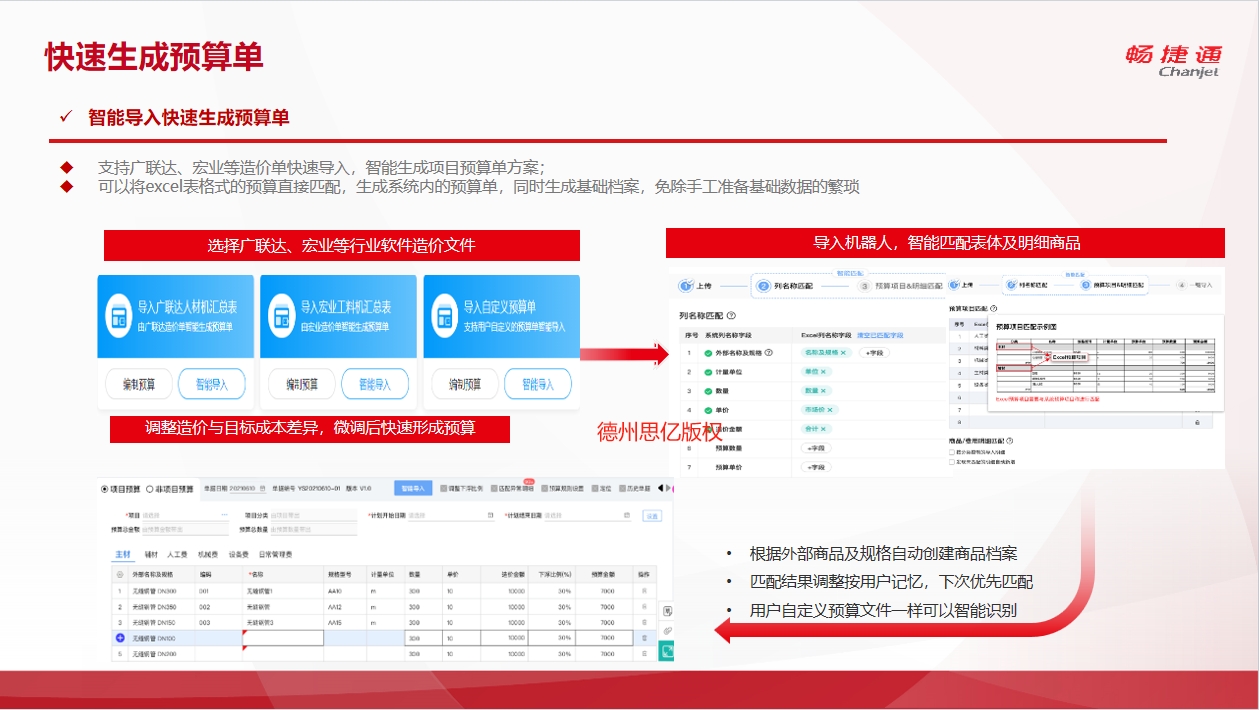Click the blue plus icon on DN100 row

click(121, 637)
